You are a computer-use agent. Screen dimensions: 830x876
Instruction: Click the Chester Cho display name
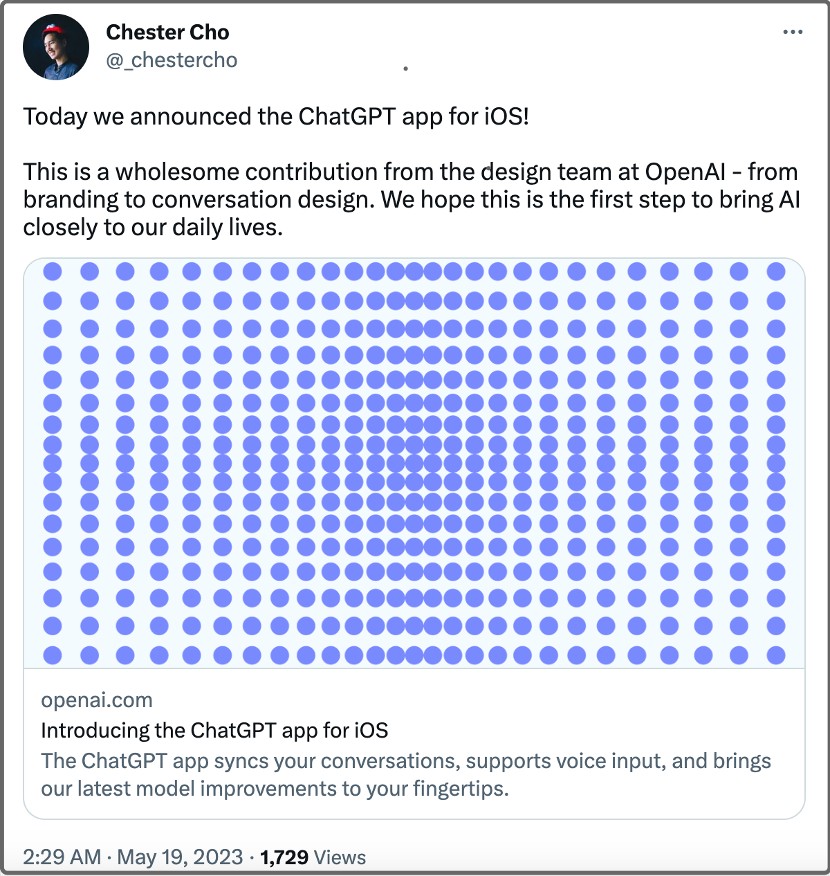[167, 32]
